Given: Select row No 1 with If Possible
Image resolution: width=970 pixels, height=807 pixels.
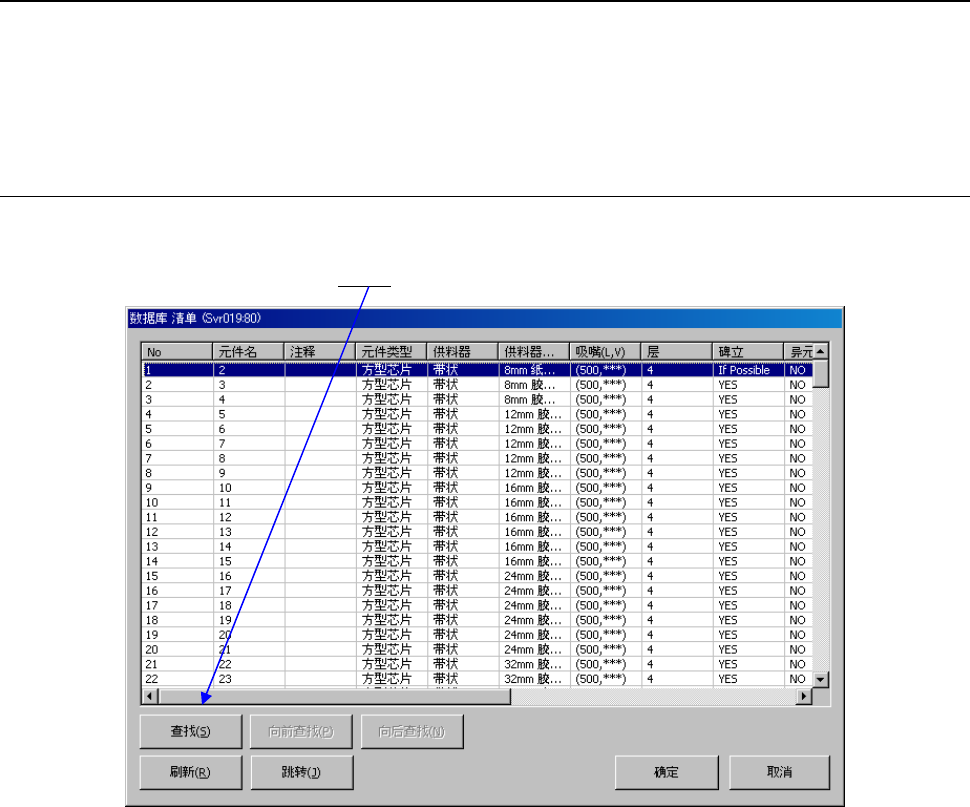Looking at the screenshot, I should coord(477,370).
